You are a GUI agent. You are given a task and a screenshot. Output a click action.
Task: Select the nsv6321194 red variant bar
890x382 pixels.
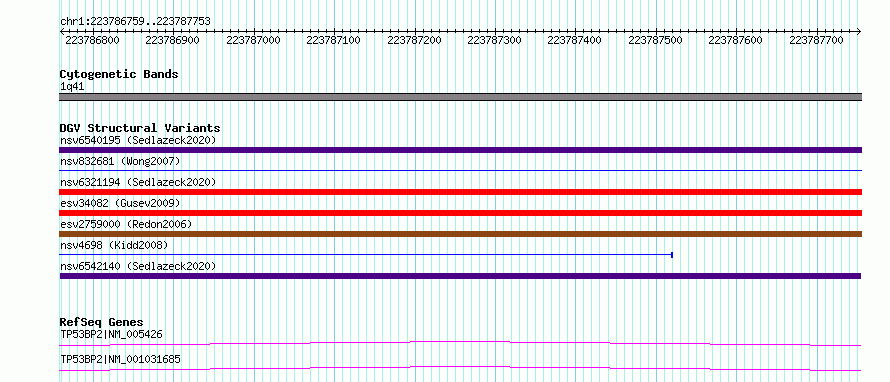(460, 192)
